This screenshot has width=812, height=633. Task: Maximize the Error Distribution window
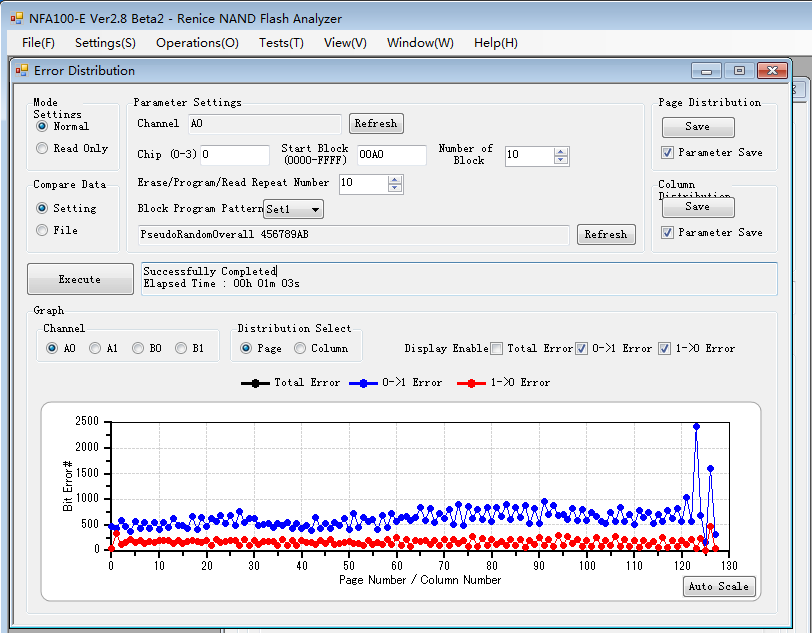pyautogui.click(x=740, y=71)
